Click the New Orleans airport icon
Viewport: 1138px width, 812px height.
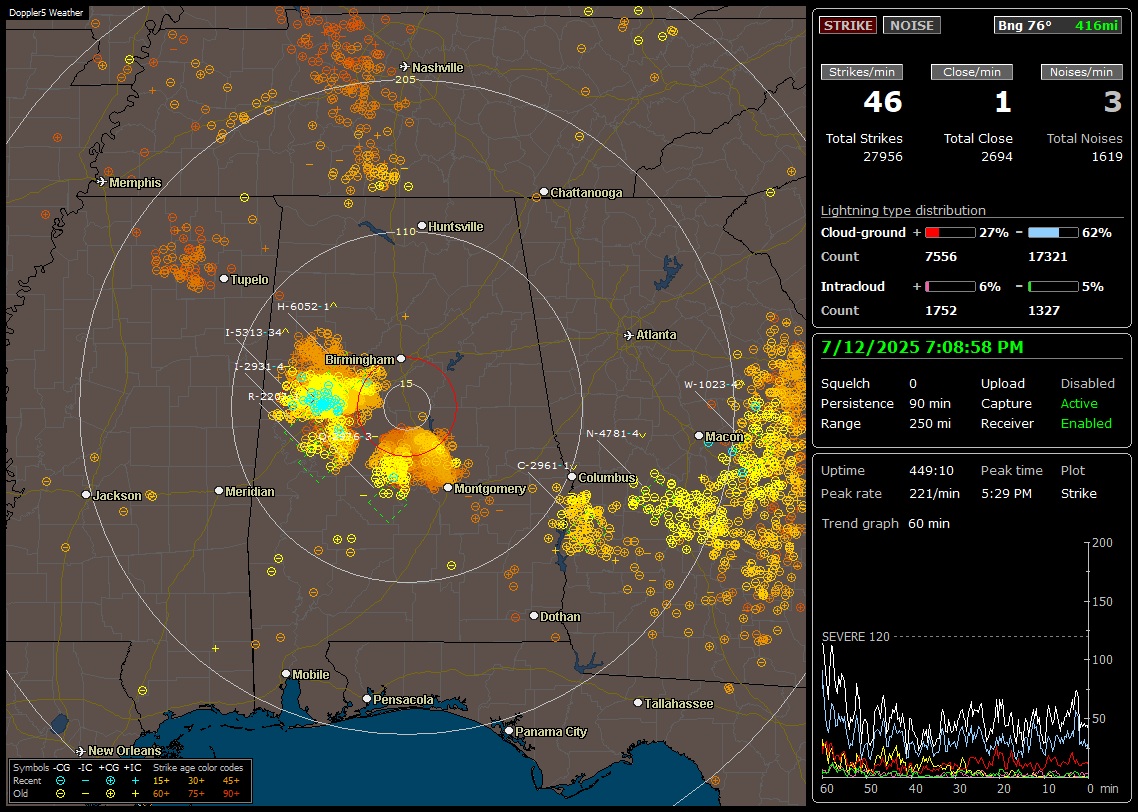(x=81, y=751)
